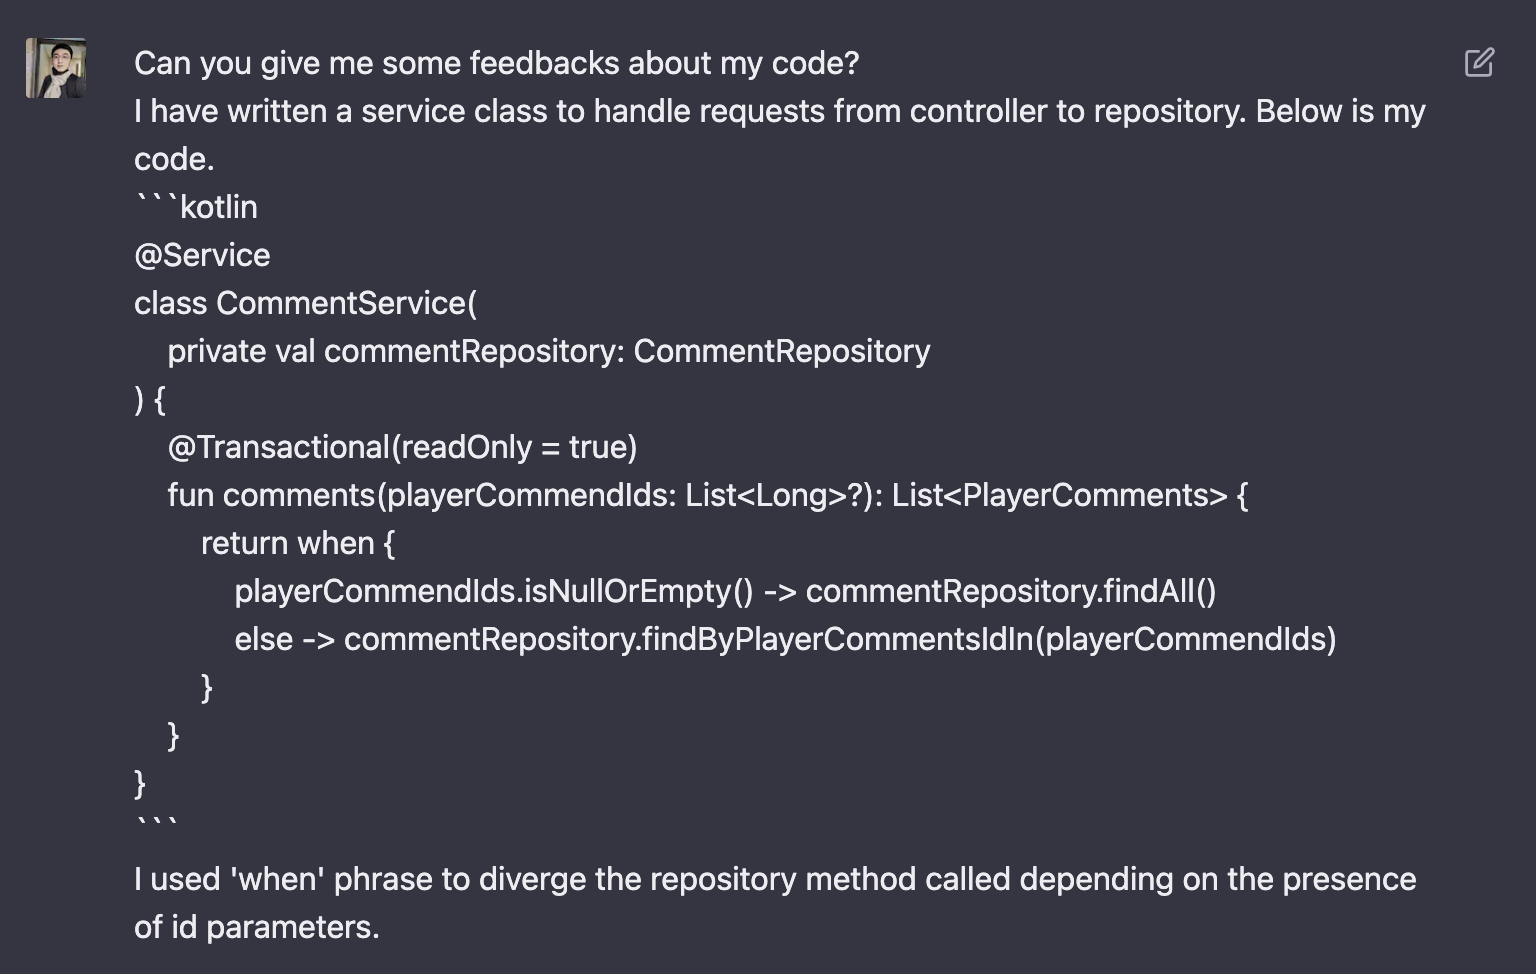
Task: Click the 'fun comments(playerCommendIds' function signature
Action: 707,495
